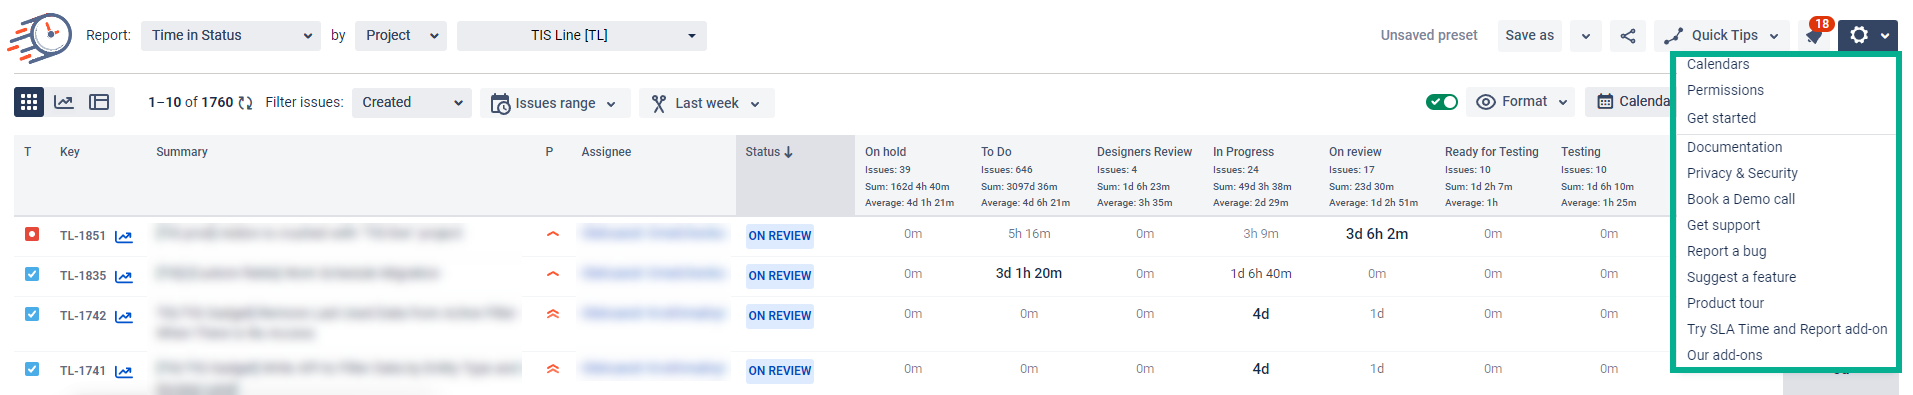Viewport: 1913px width, 395px height.
Task: Open the Time in Status report dropdown
Action: [231, 36]
